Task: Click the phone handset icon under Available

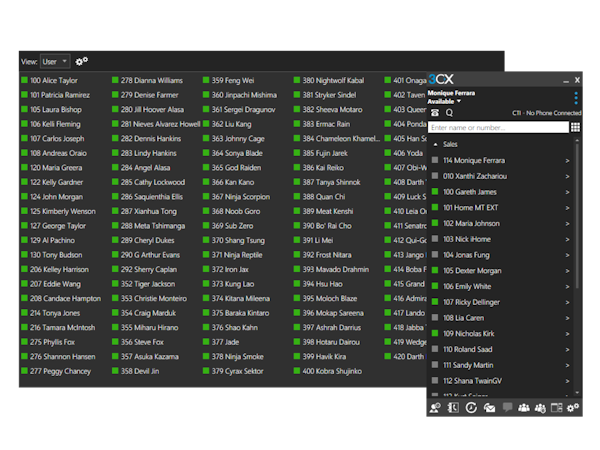Action: 435,113
